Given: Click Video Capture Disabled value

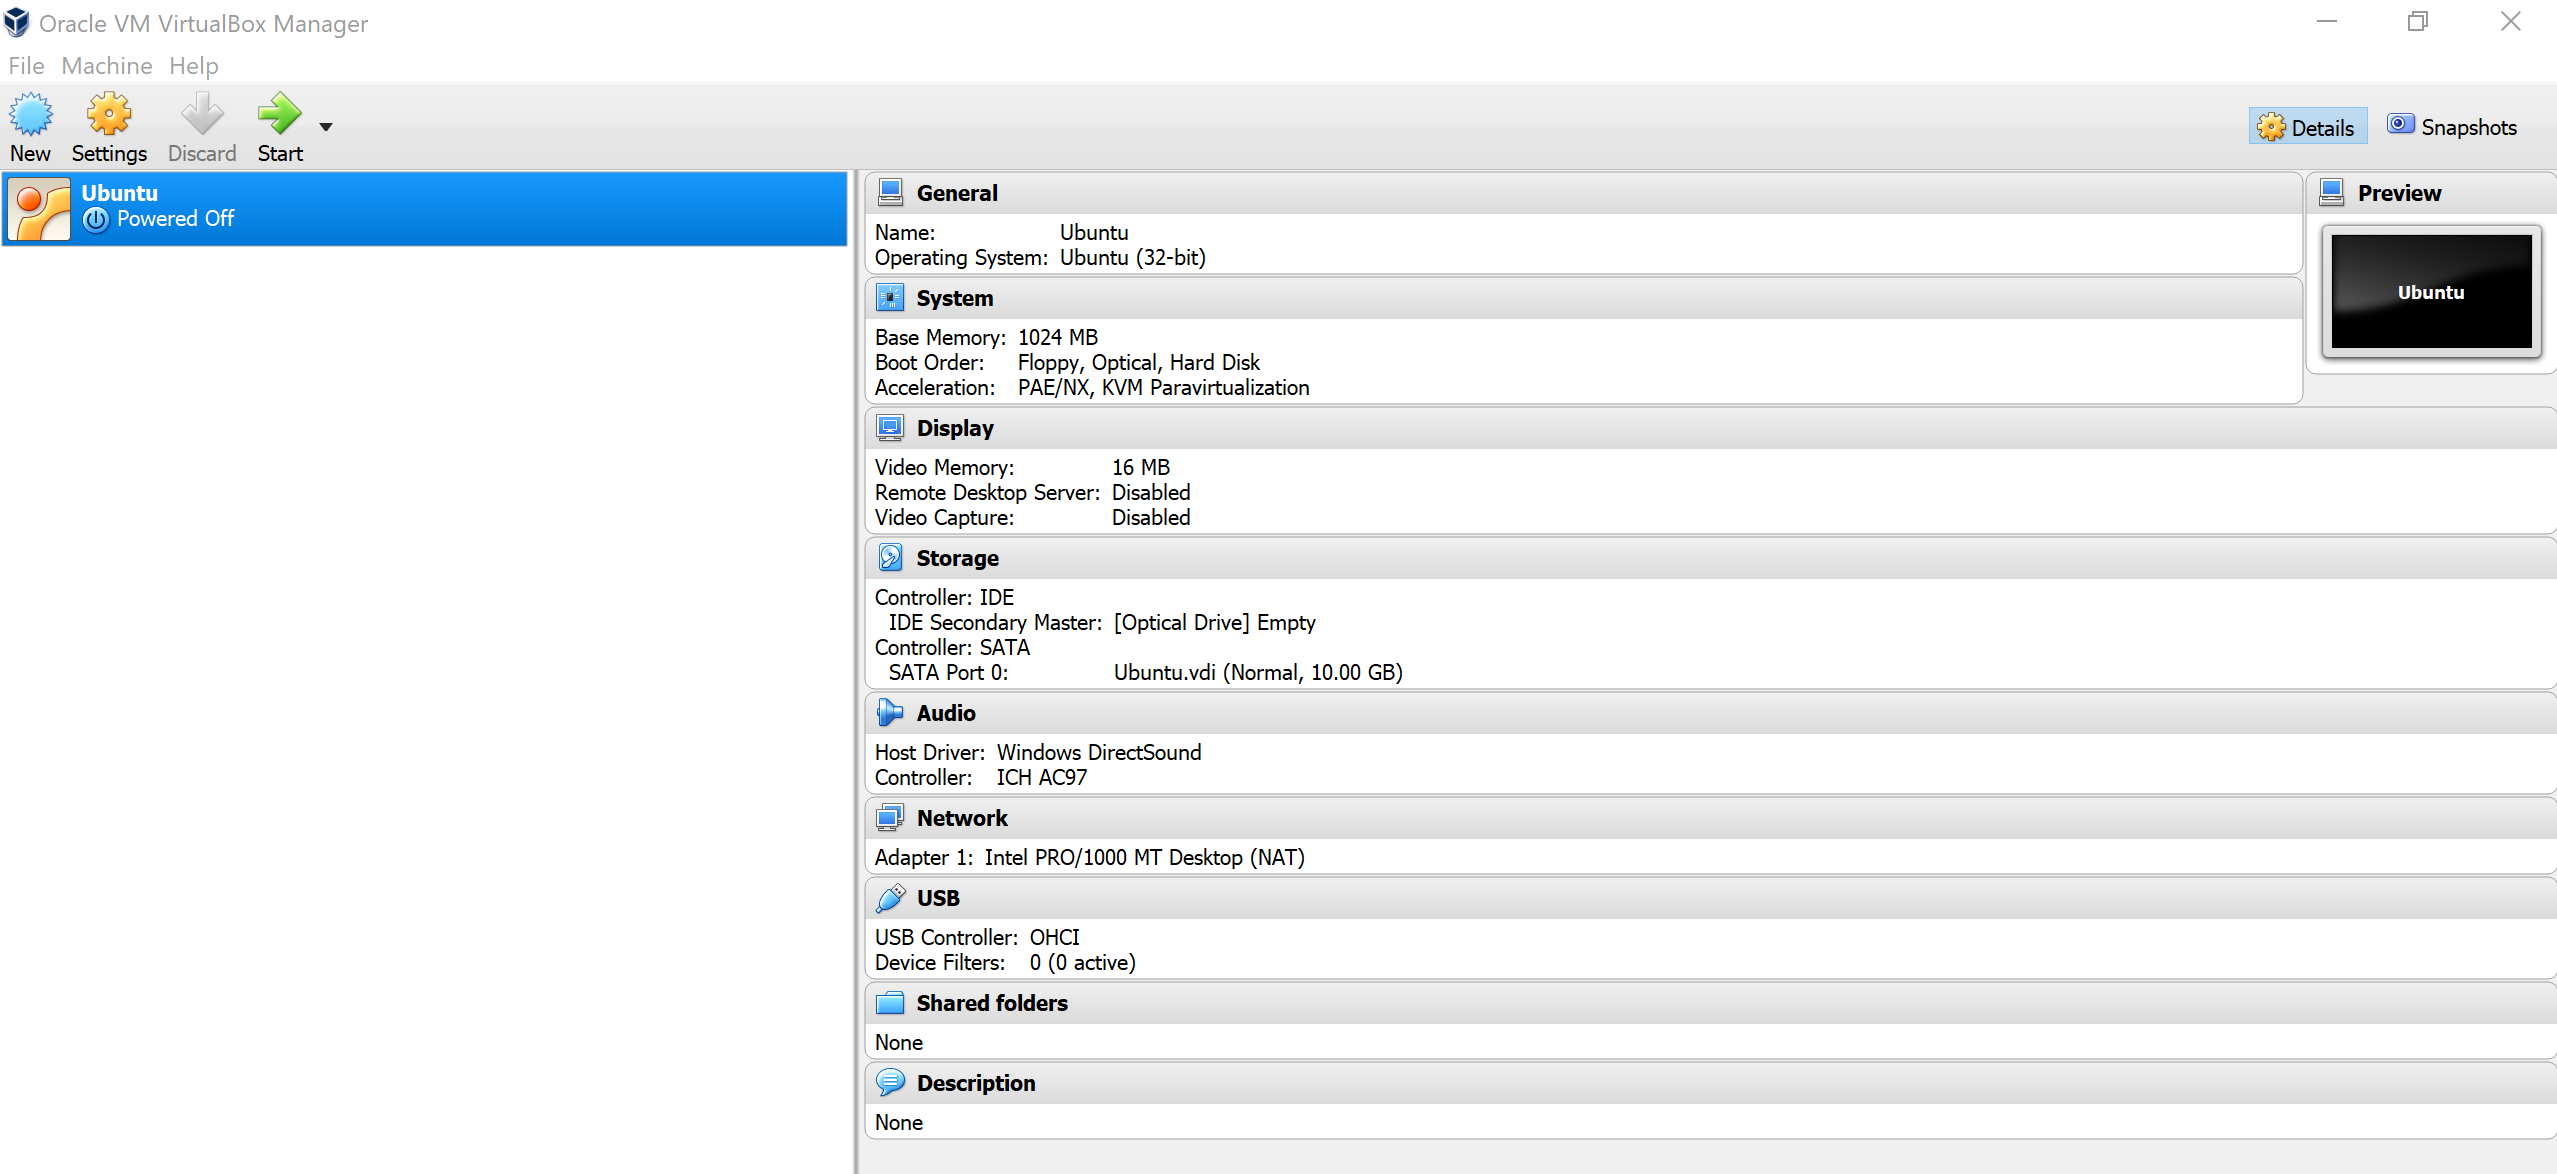Looking at the screenshot, I should coord(1151,517).
